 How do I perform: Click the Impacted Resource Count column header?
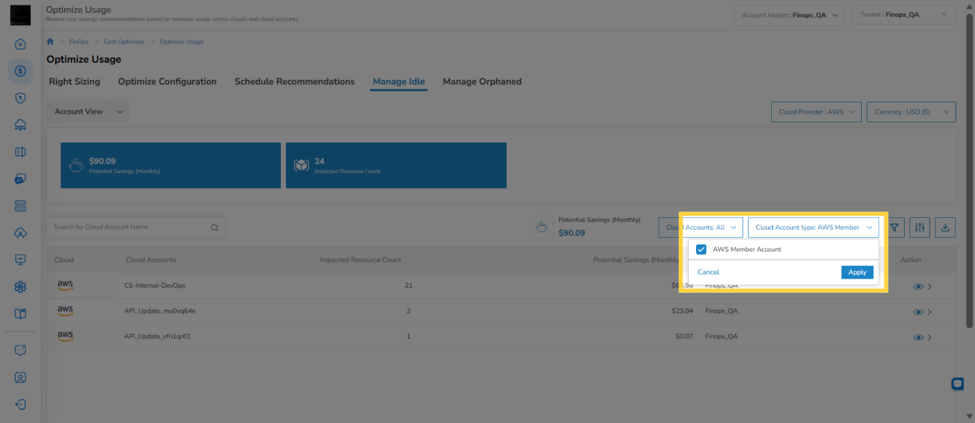click(x=360, y=259)
